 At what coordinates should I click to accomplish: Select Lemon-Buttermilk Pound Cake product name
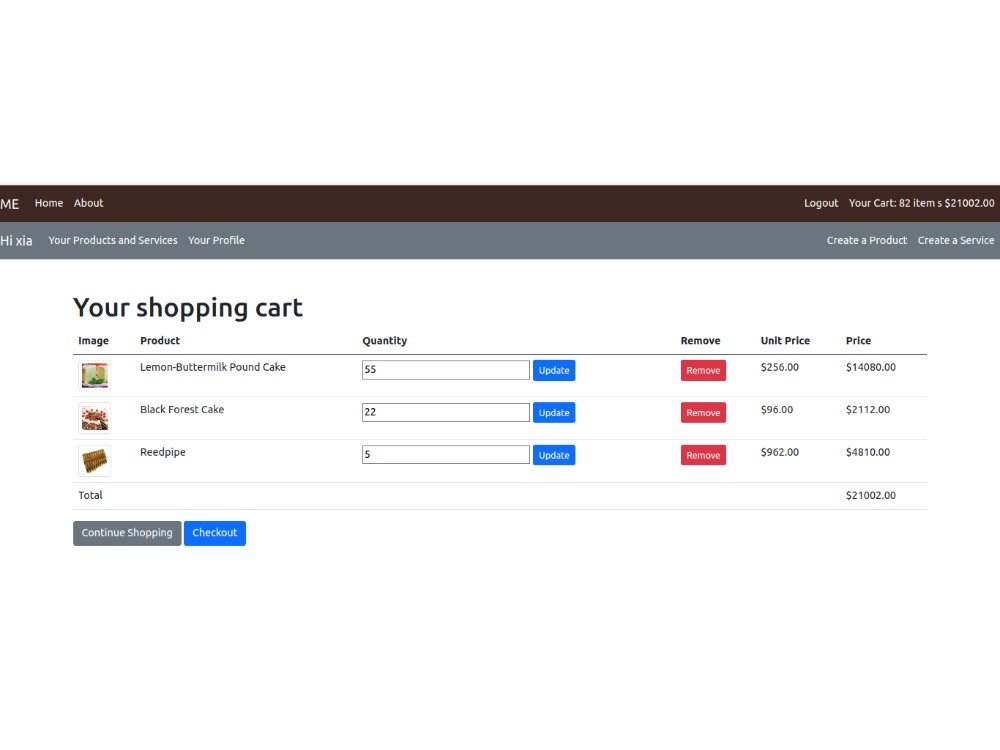point(213,367)
